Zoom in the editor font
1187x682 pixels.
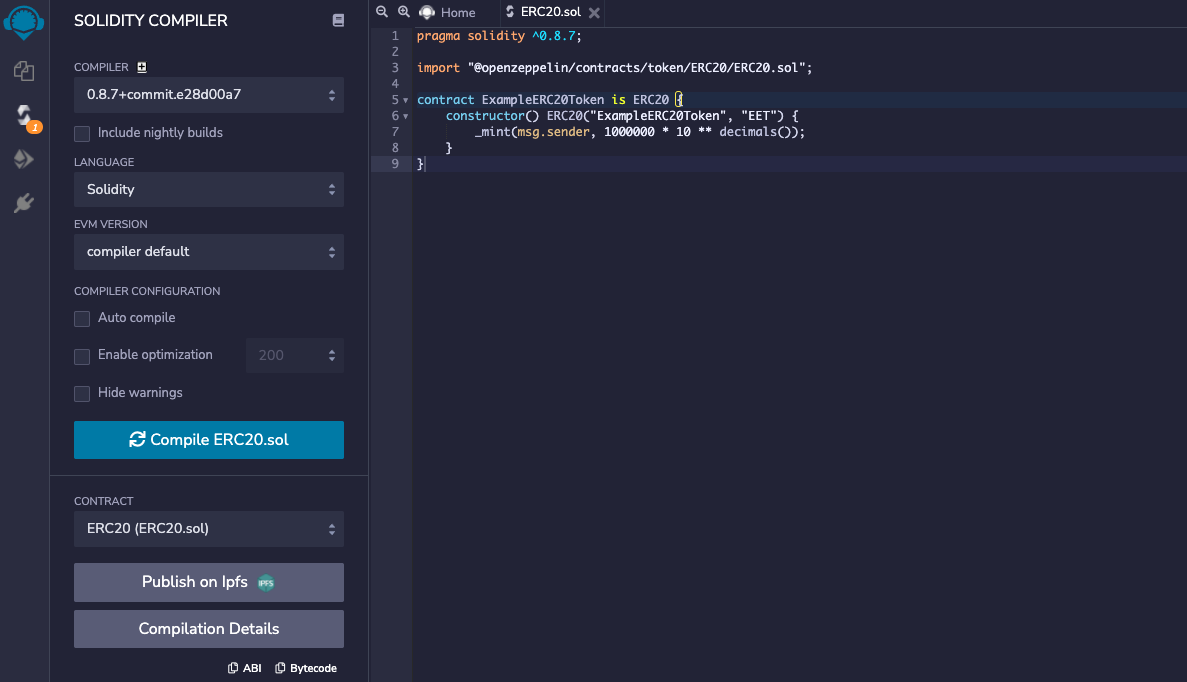coord(404,11)
